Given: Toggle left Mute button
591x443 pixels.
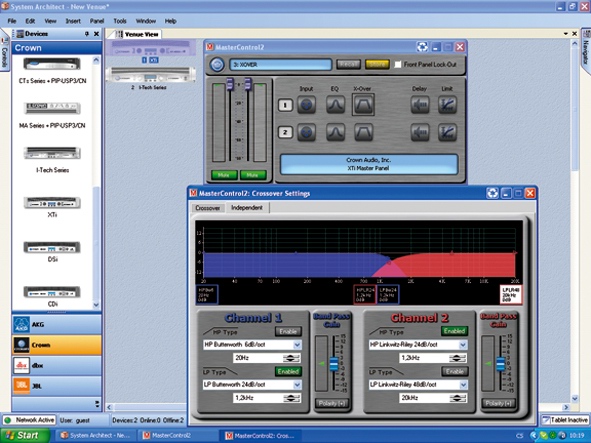Looking at the screenshot, I should point(224,175).
